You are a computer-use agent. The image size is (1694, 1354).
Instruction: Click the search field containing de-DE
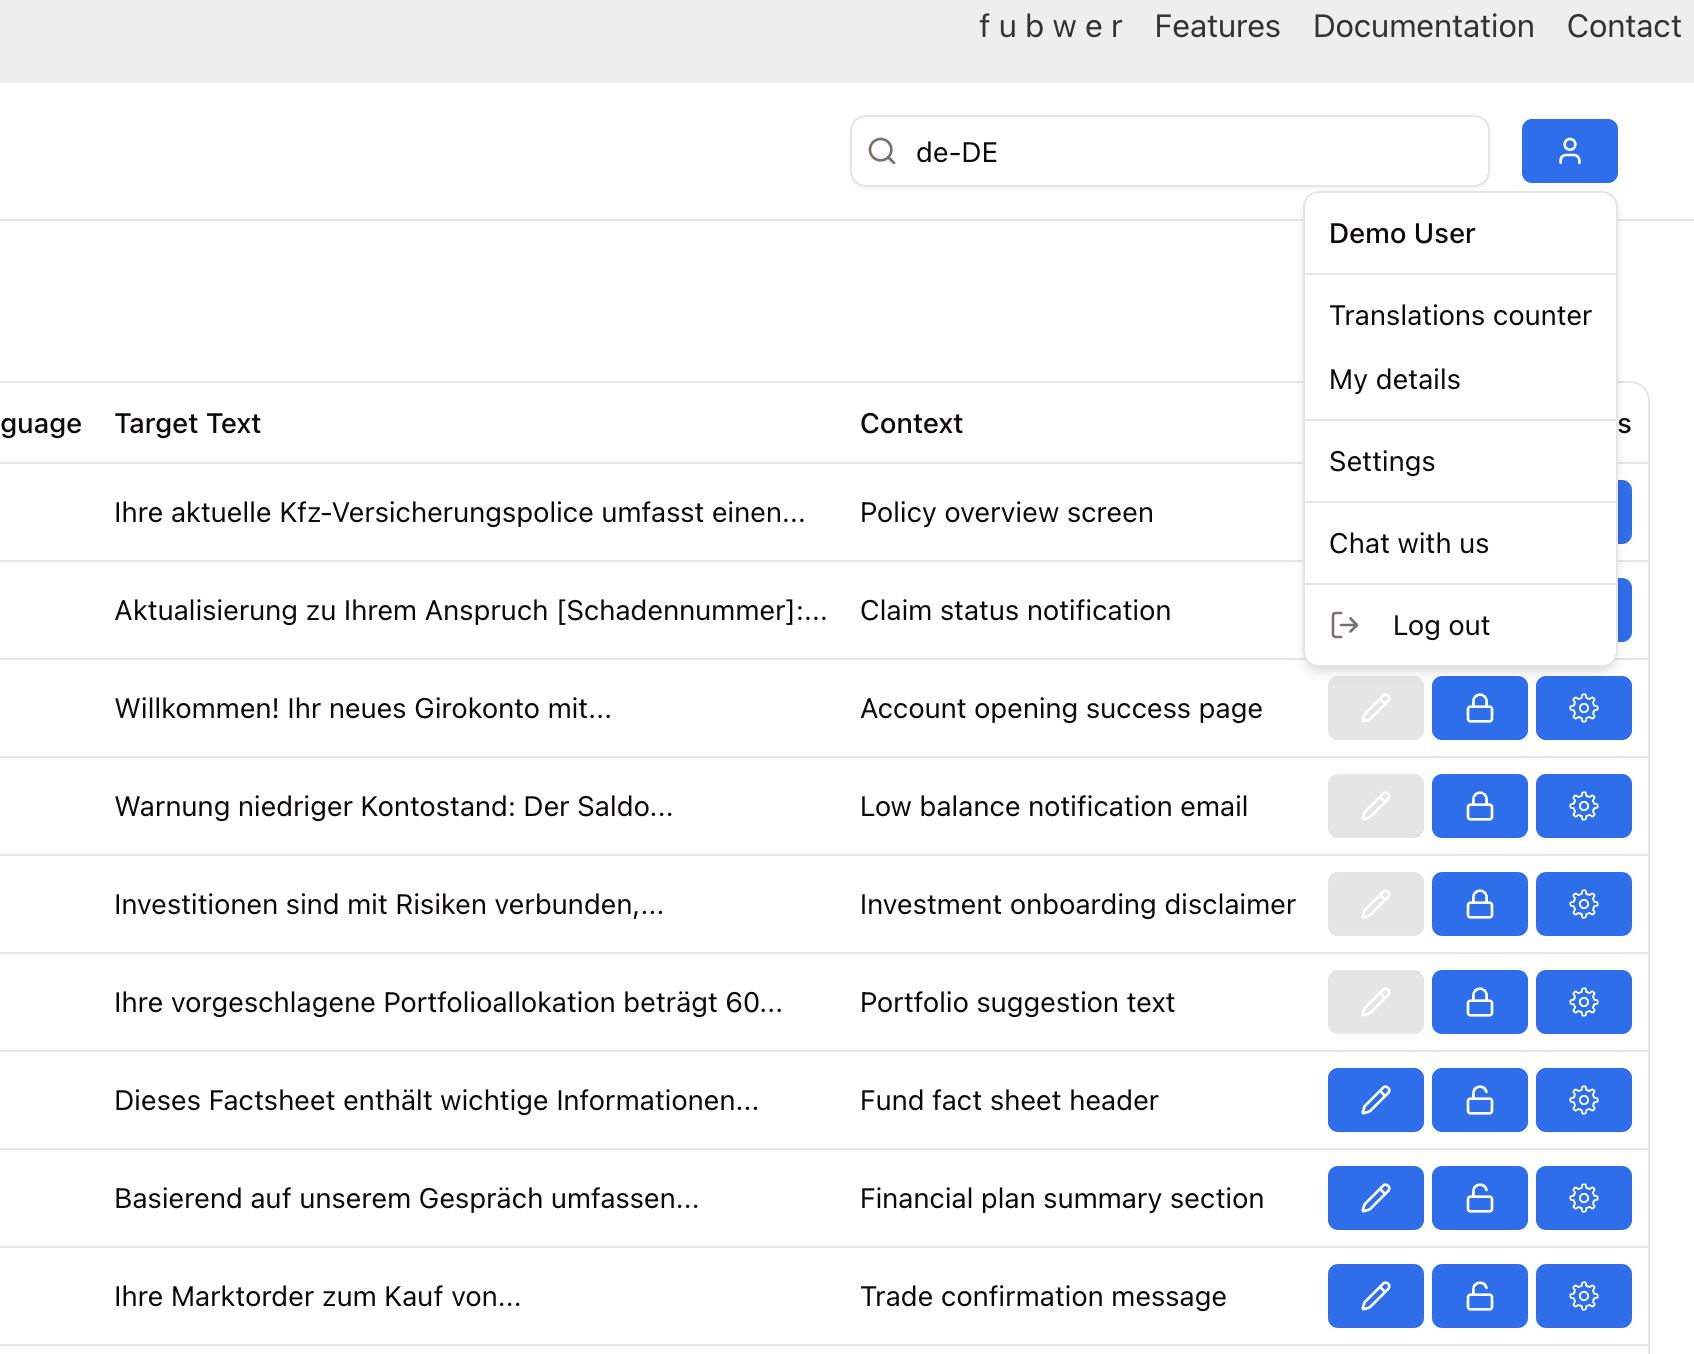[x=1190, y=152]
